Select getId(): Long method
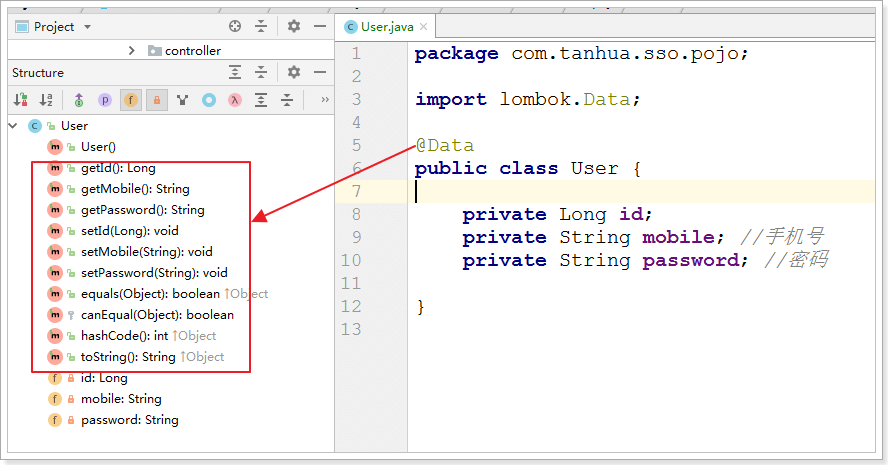Viewport: 888px width, 465px height. [118, 168]
